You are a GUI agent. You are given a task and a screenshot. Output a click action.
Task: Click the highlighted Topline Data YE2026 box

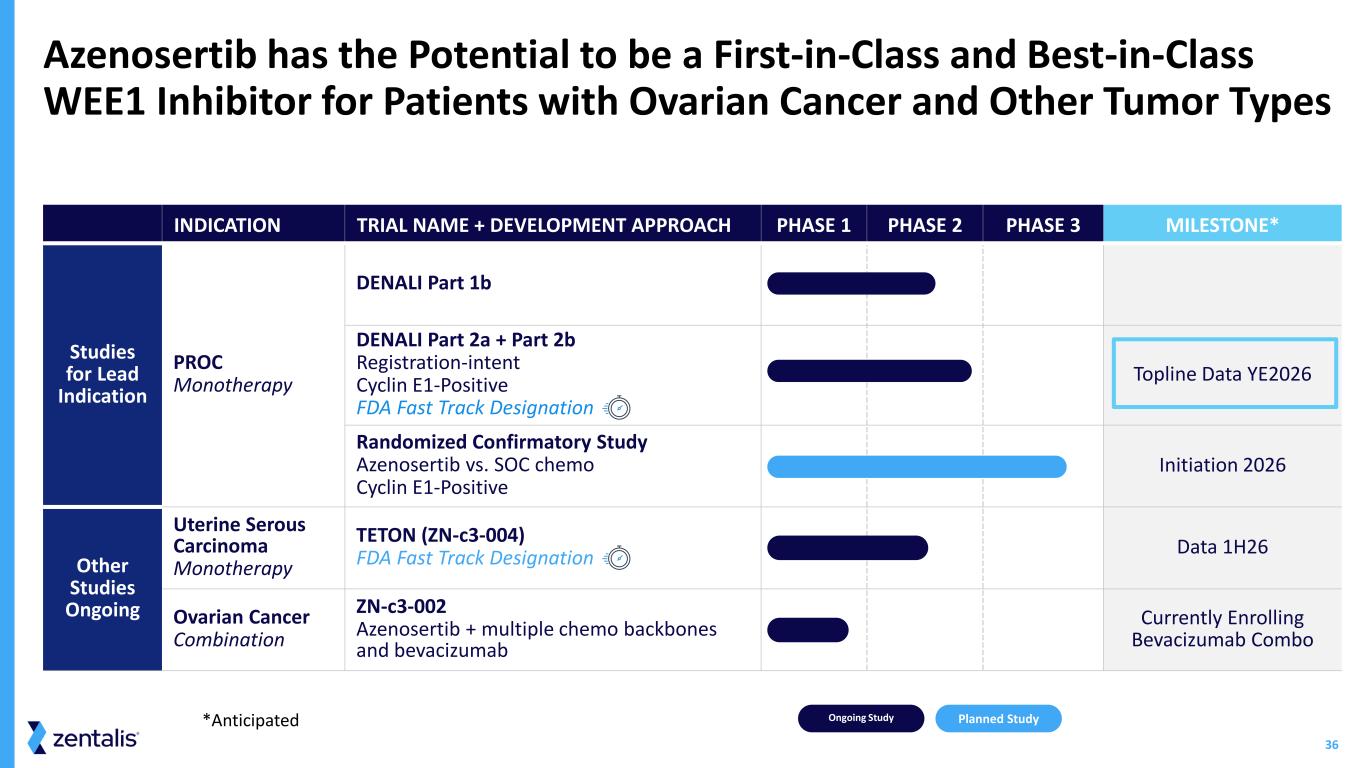(x=1224, y=374)
